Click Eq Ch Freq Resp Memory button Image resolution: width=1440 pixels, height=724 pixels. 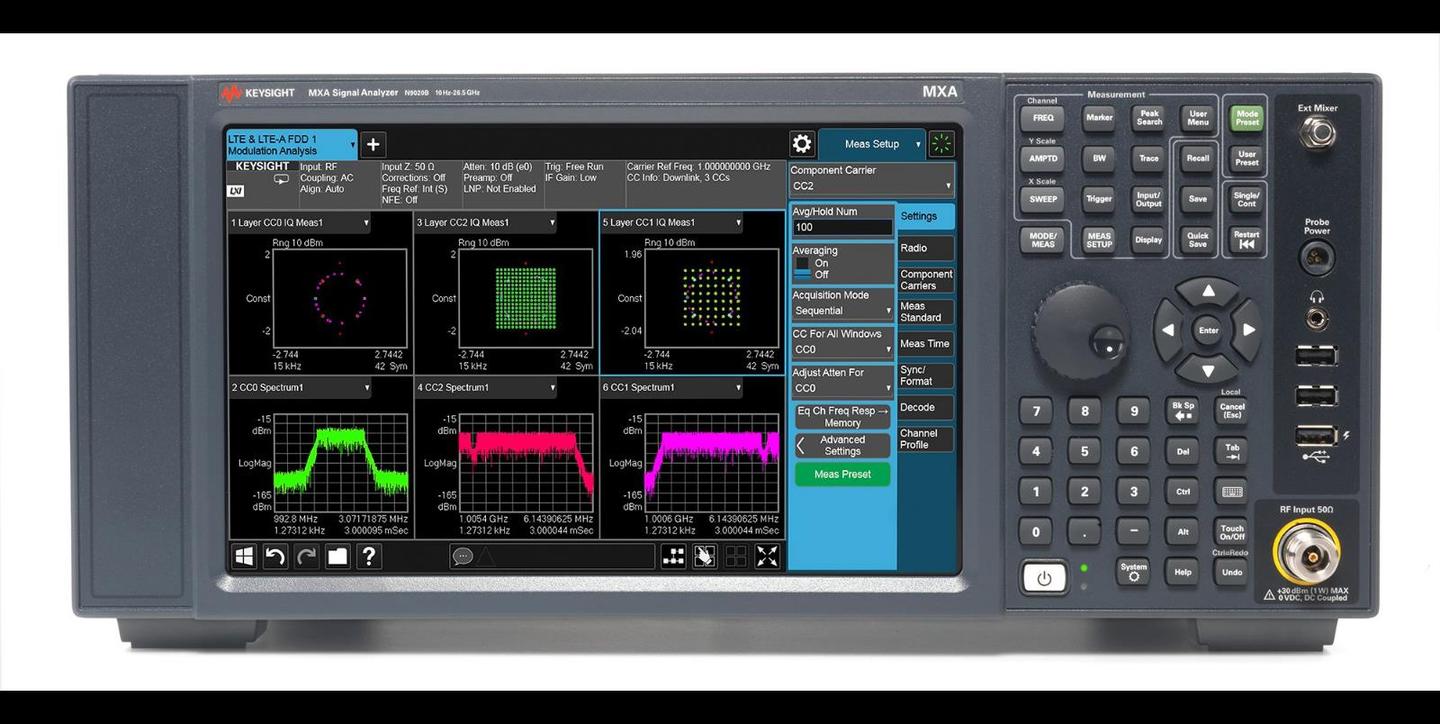[841, 416]
